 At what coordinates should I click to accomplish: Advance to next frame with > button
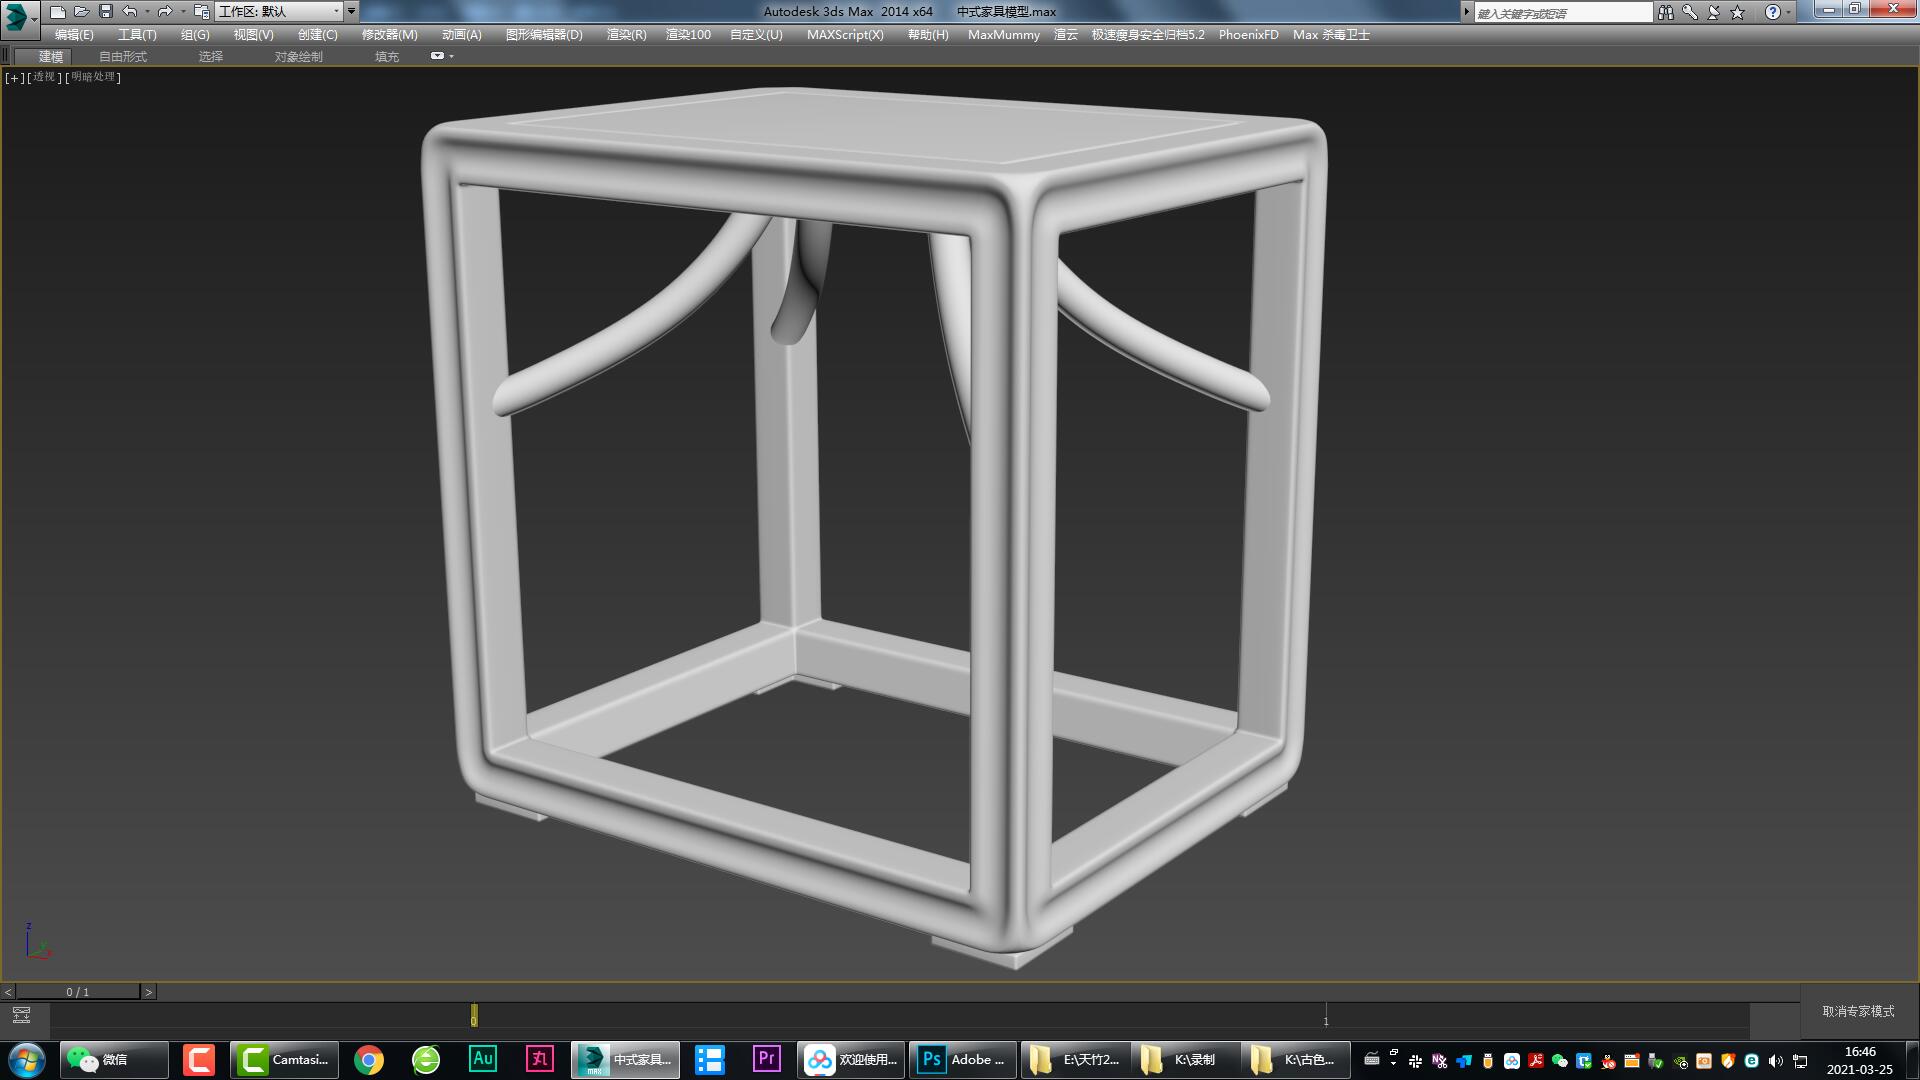click(x=148, y=991)
